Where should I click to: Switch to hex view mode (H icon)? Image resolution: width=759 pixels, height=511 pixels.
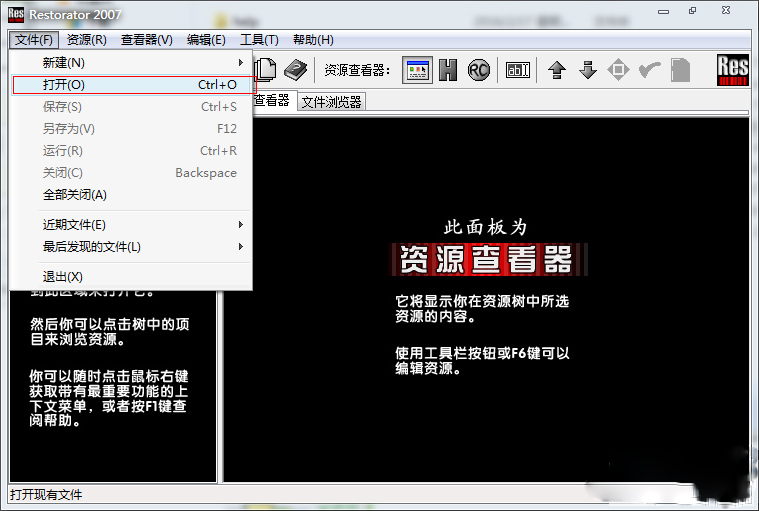coord(448,70)
